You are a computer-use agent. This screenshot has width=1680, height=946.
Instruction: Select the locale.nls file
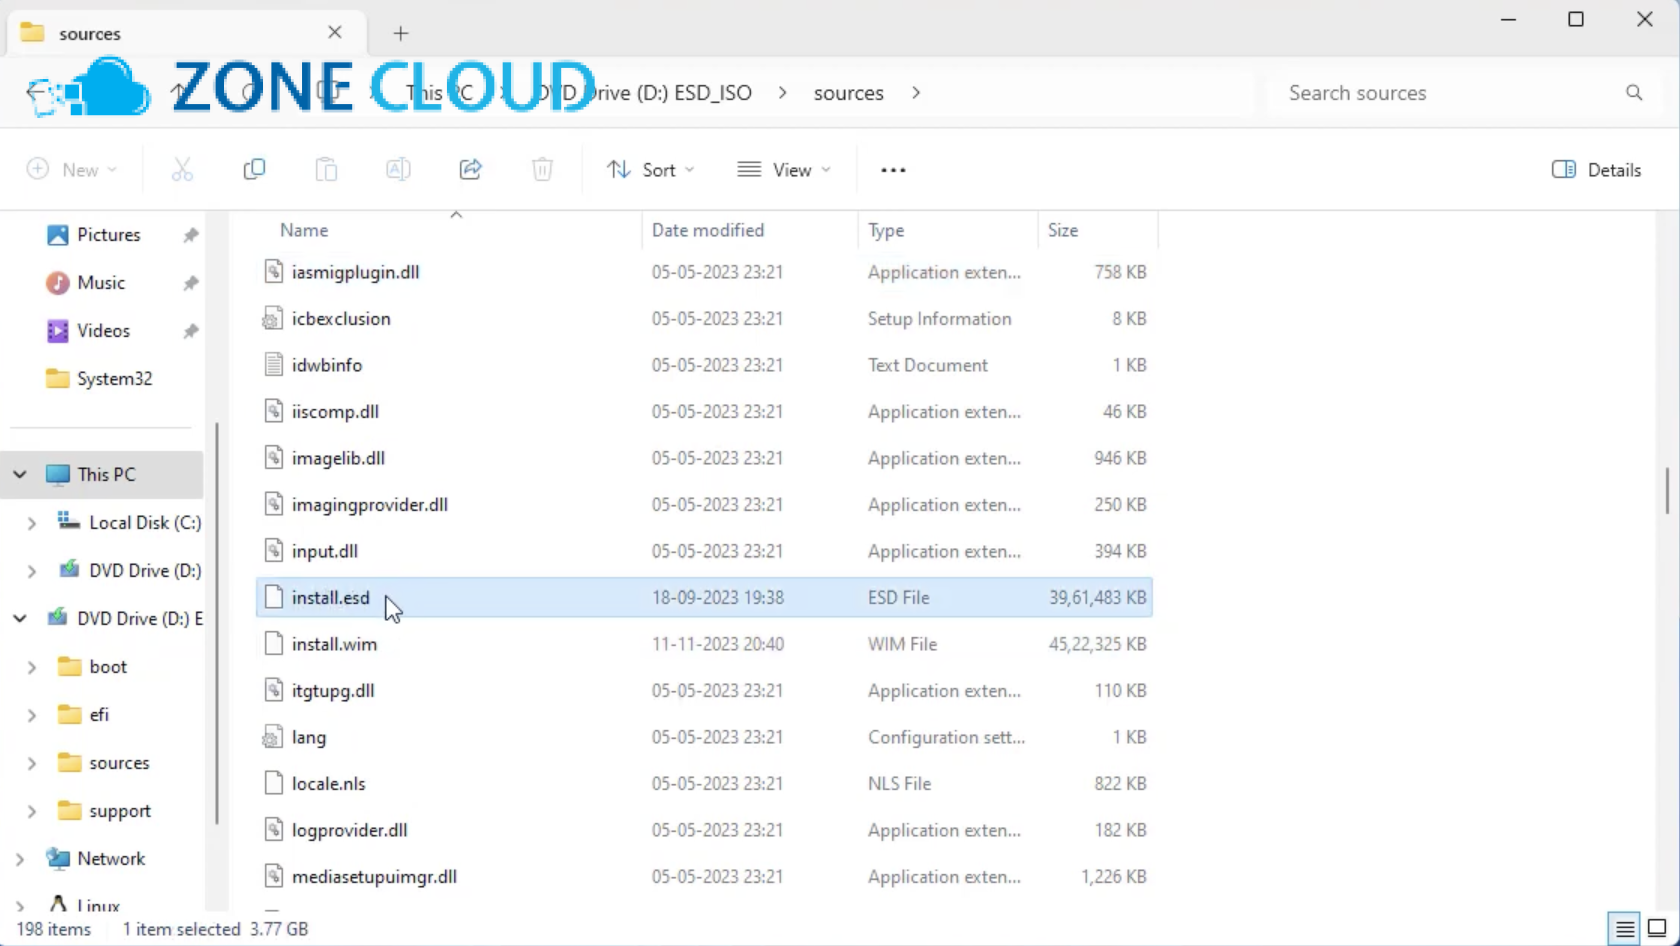328,783
